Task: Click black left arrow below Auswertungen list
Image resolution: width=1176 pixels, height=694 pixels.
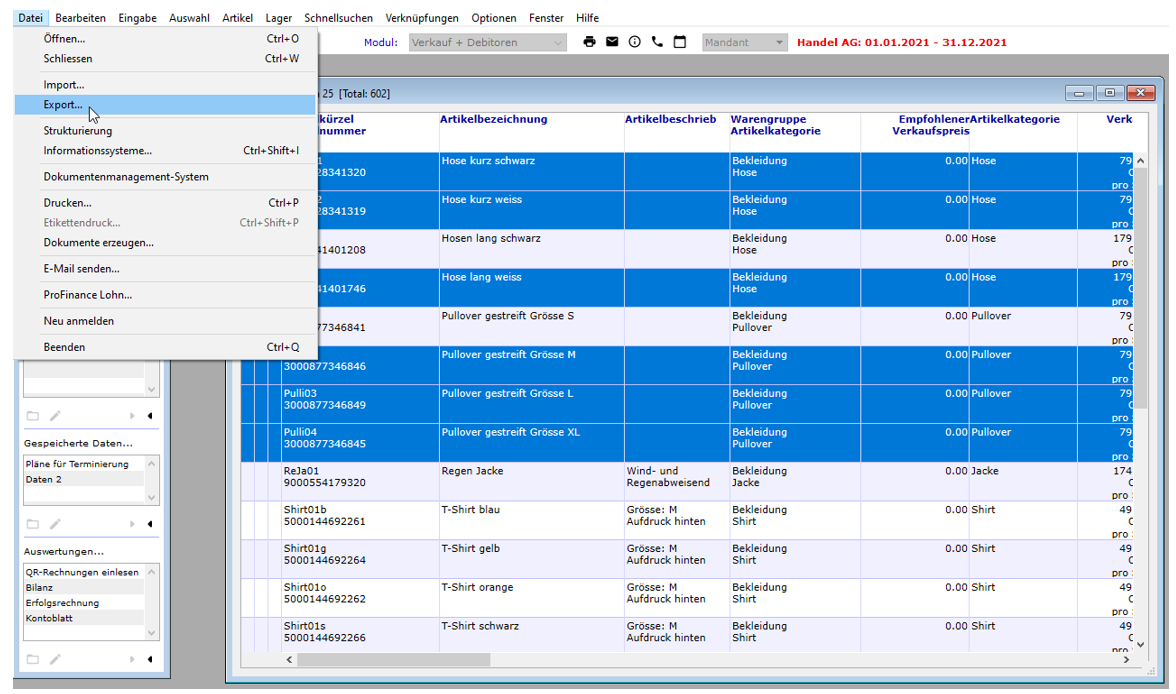Action: (150, 659)
